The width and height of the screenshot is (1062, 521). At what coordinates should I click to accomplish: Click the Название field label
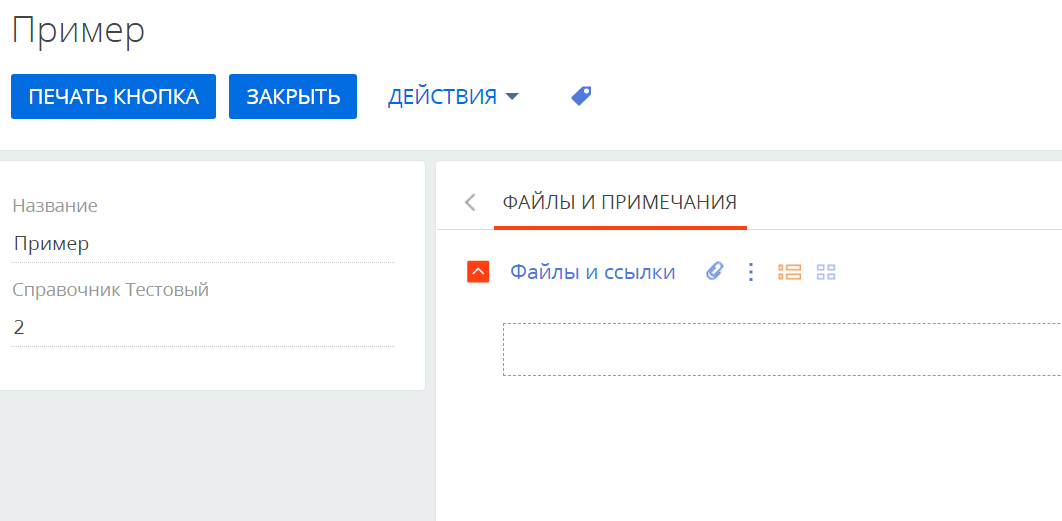click(55, 206)
